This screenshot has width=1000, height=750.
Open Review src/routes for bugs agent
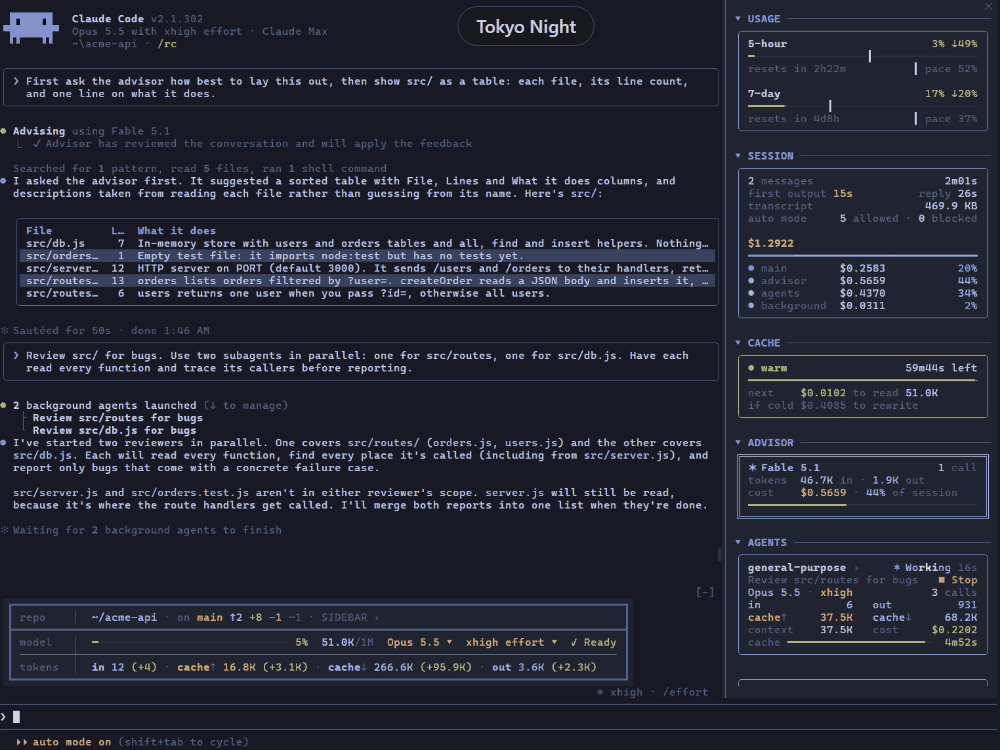point(117,418)
